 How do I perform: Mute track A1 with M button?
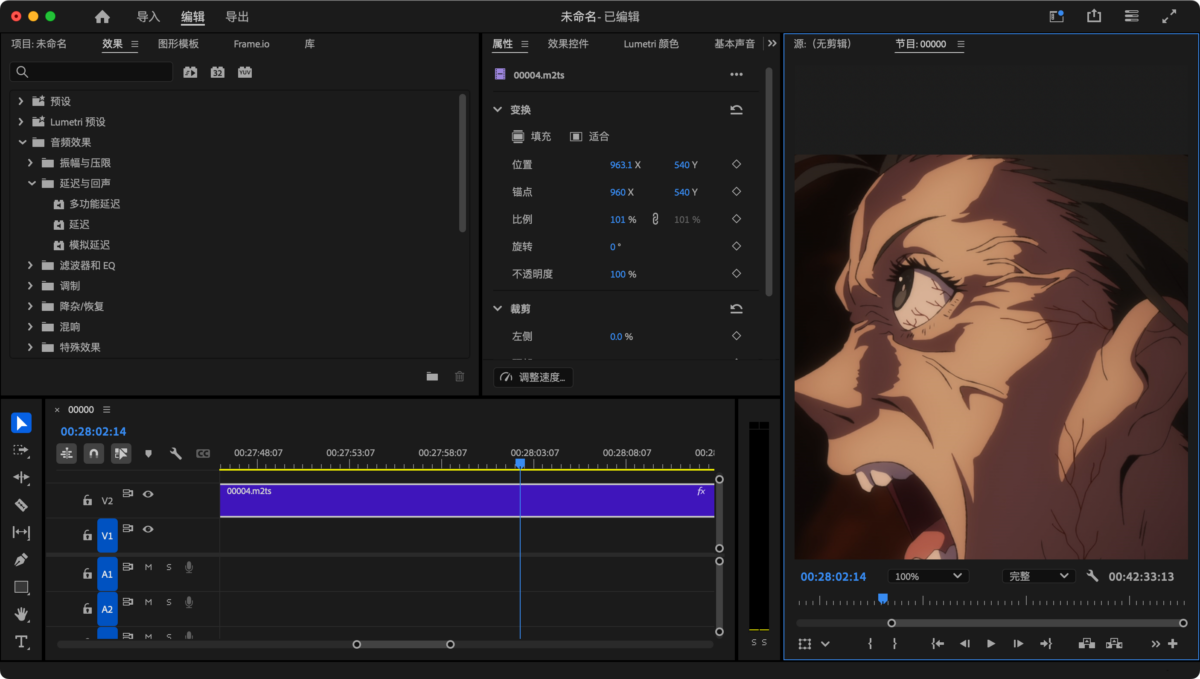pos(148,567)
